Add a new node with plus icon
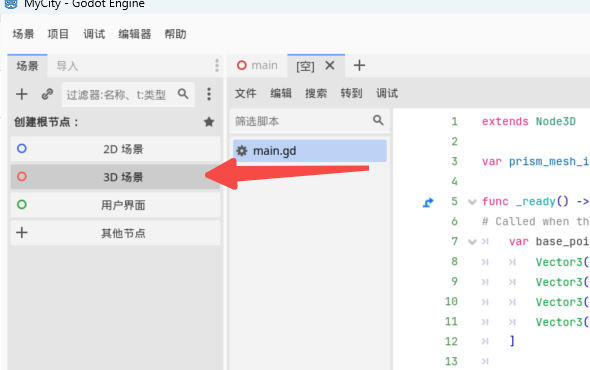The width and height of the screenshot is (590, 370). tap(22, 94)
